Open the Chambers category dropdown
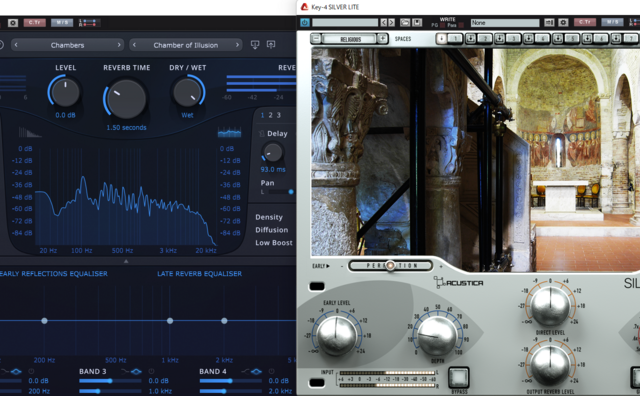Image resolution: width=640 pixels, height=396 pixels. (67, 45)
